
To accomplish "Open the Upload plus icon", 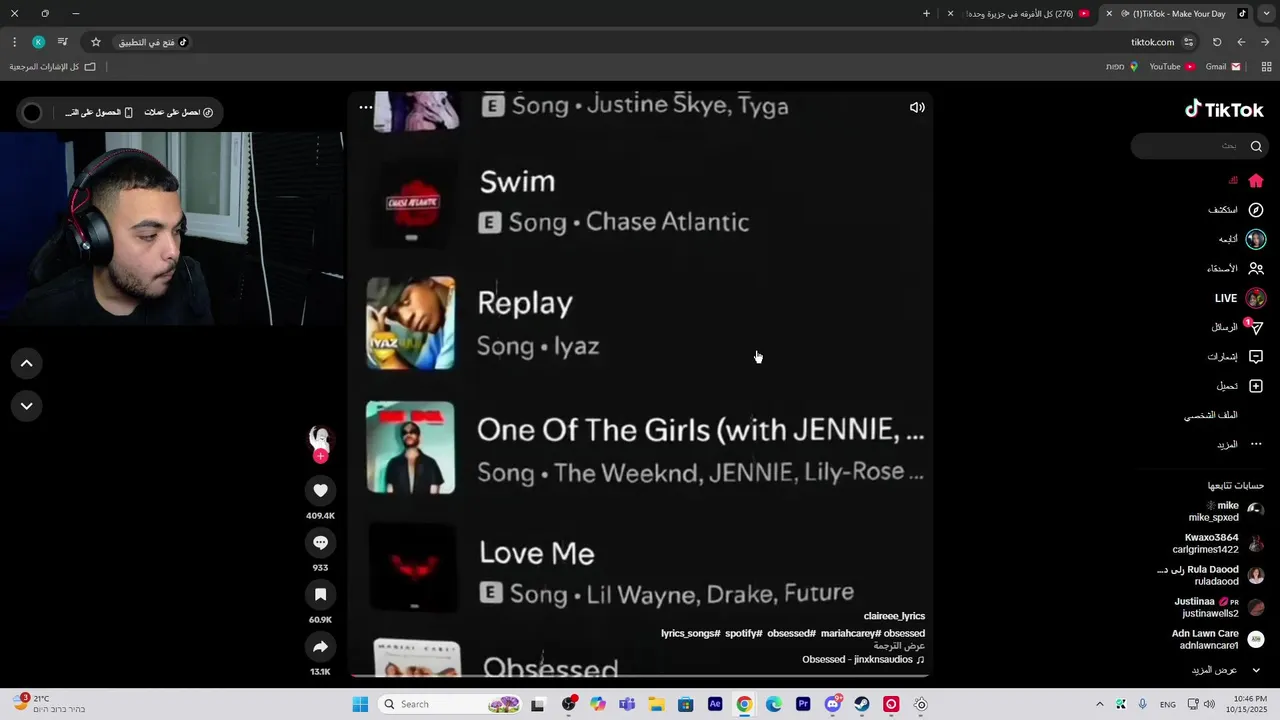I will pyautogui.click(x=1256, y=386).
